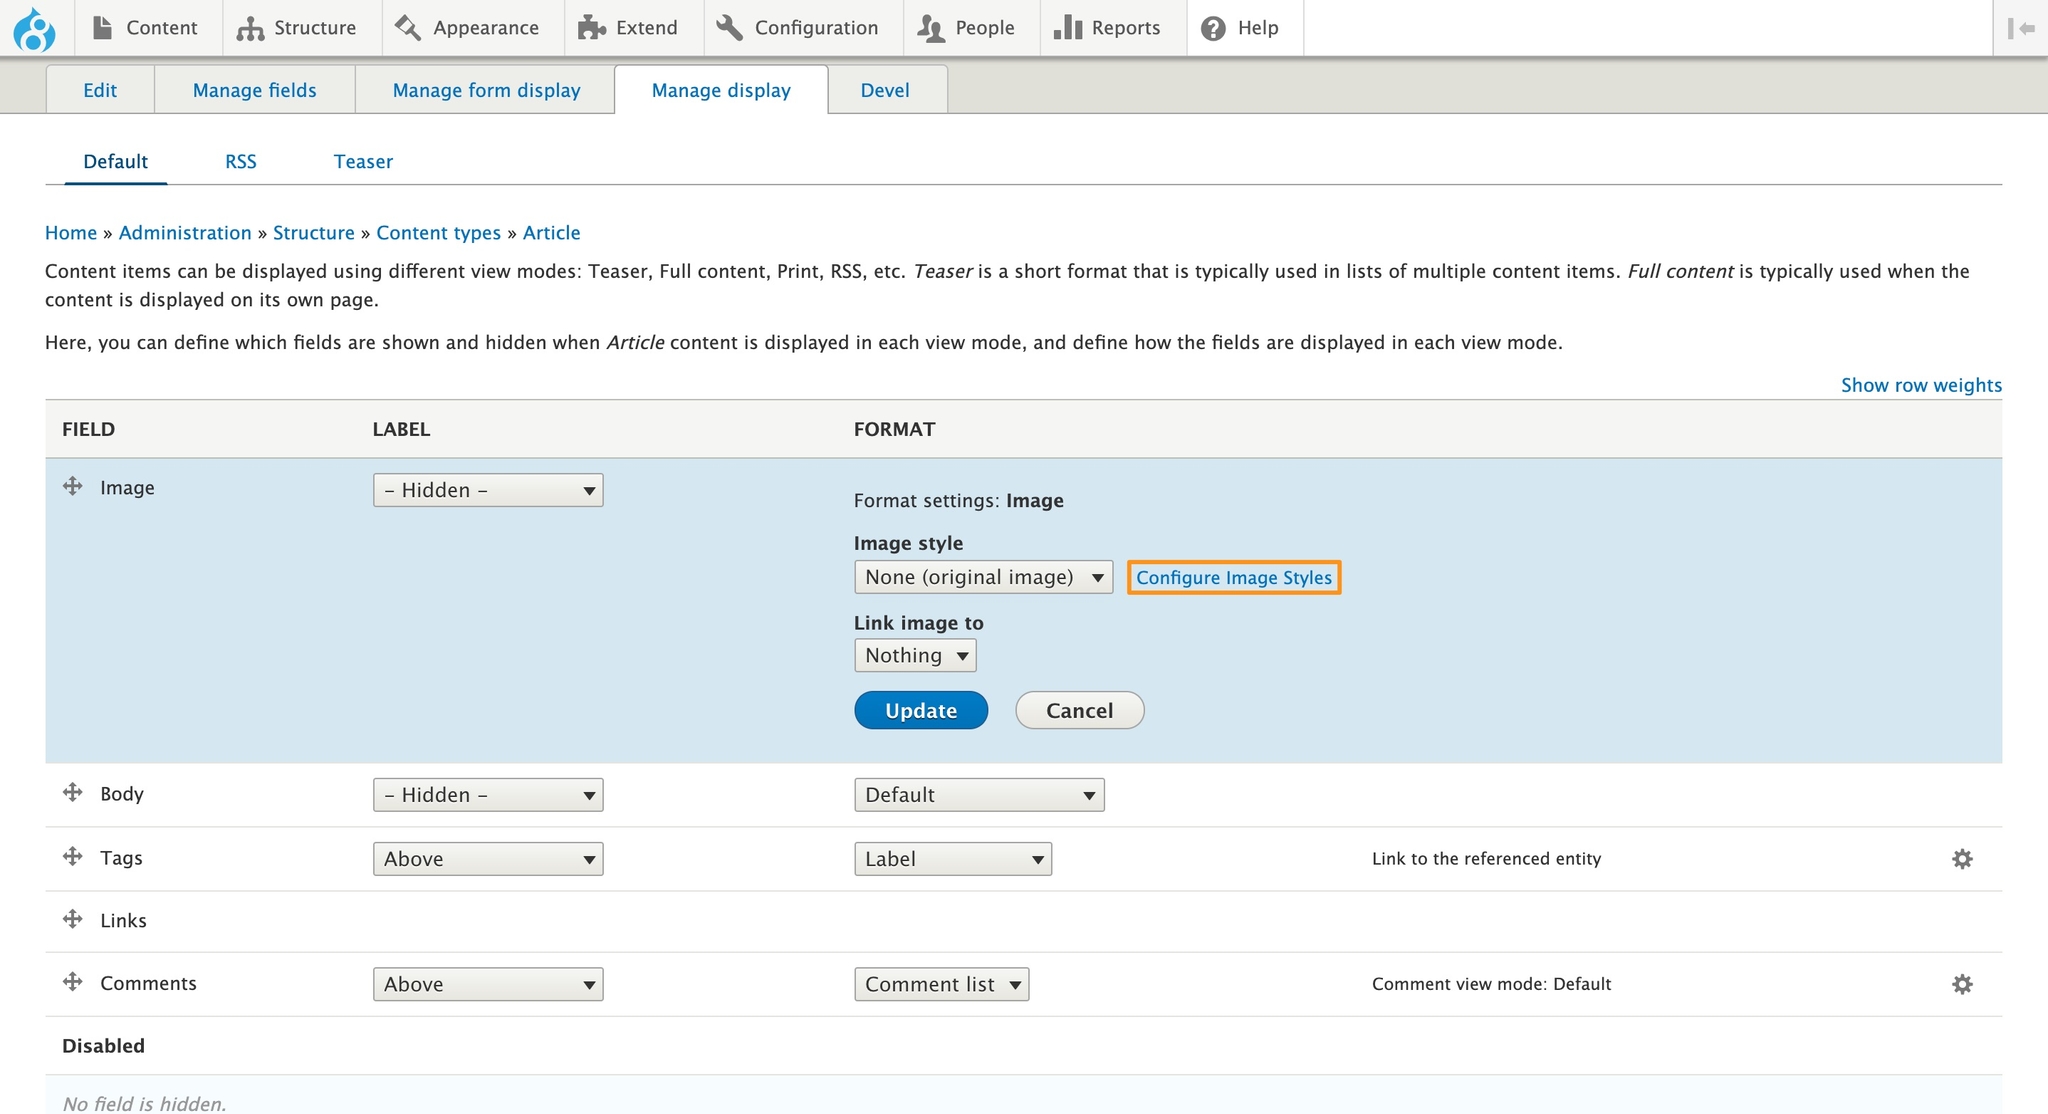Open the Help menu icon
This screenshot has height=1114, width=2048.
click(x=1213, y=28)
